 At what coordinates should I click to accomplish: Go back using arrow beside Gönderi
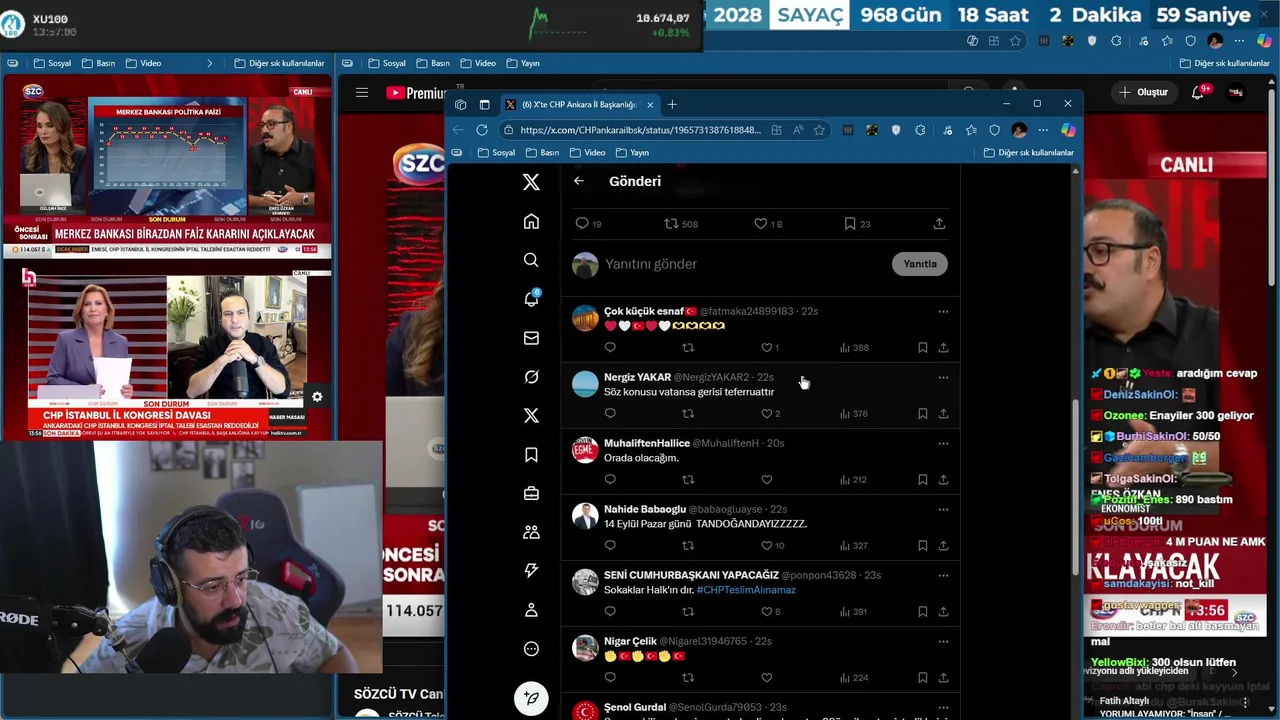click(x=579, y=181)
